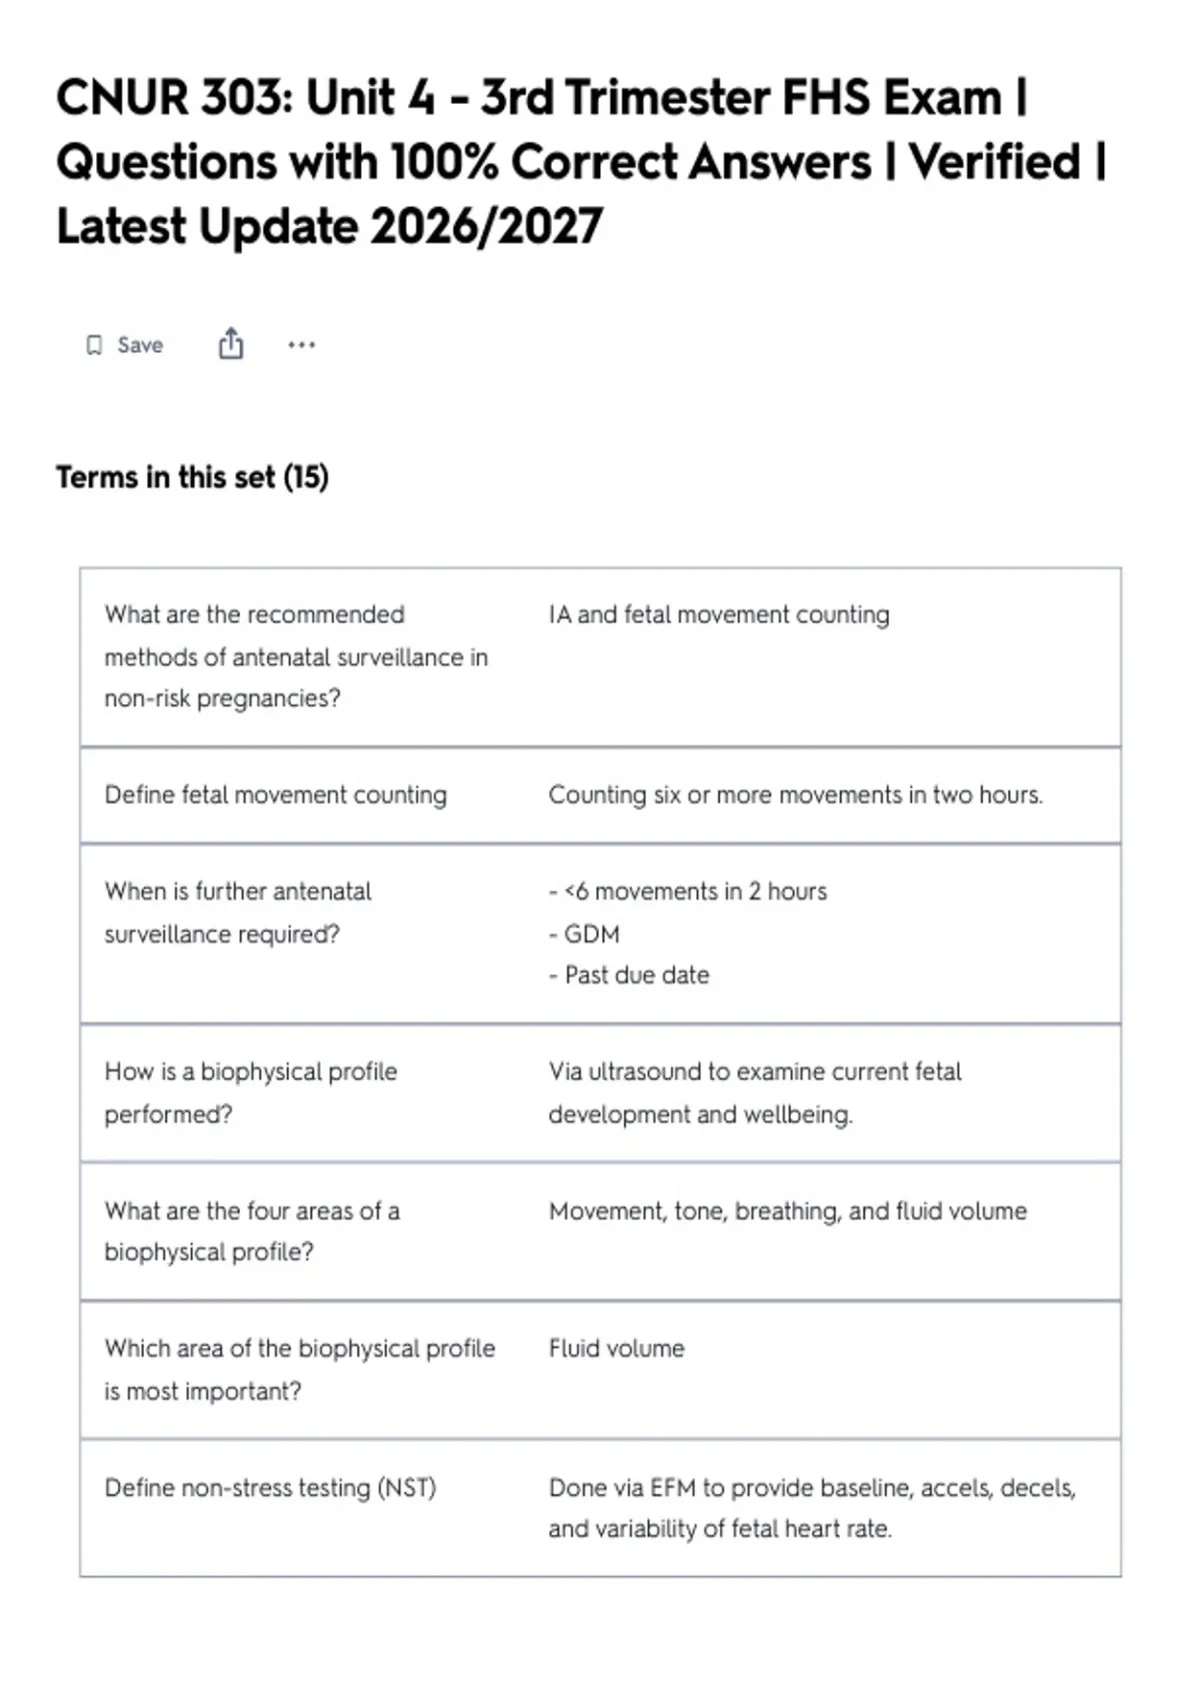Select the term 'Define non-stress testing (NST)'
1200x1700 pixels.
pyautogui.click(x=271, y=1488)
